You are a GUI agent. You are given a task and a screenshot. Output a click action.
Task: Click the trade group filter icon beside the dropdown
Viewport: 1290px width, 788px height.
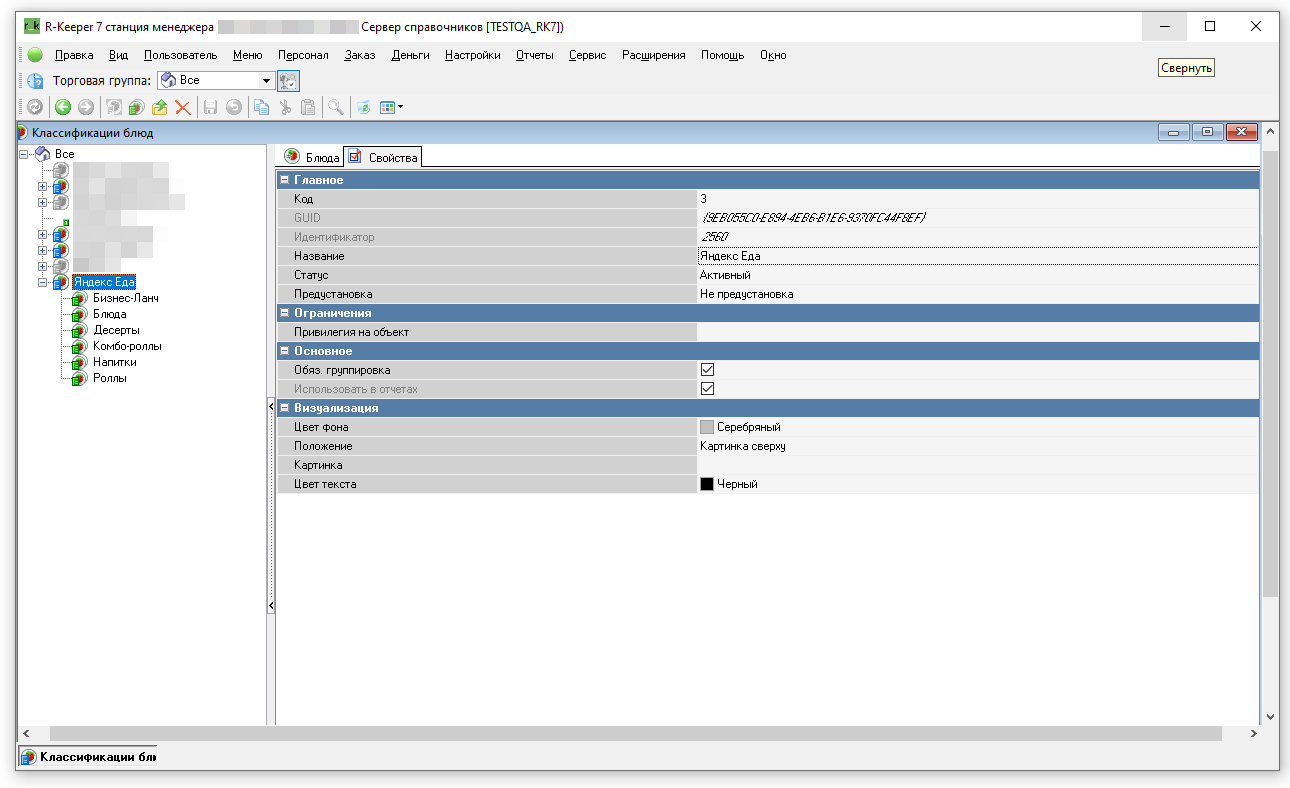click(289, 81)
